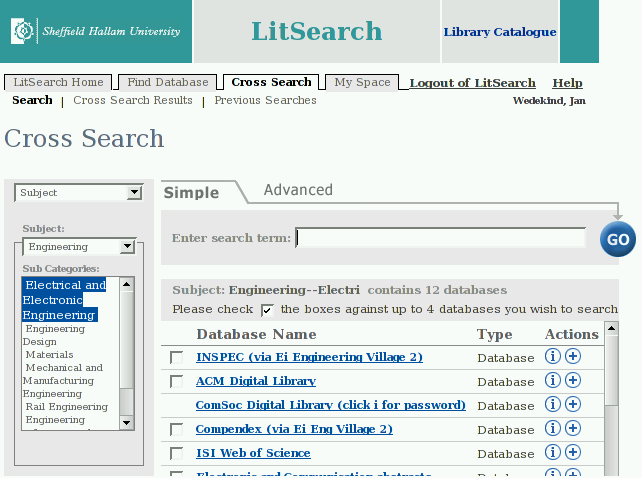Screen dimensions: 642x478
Task: Open info for INSPEC database
Action: (552, 356)
